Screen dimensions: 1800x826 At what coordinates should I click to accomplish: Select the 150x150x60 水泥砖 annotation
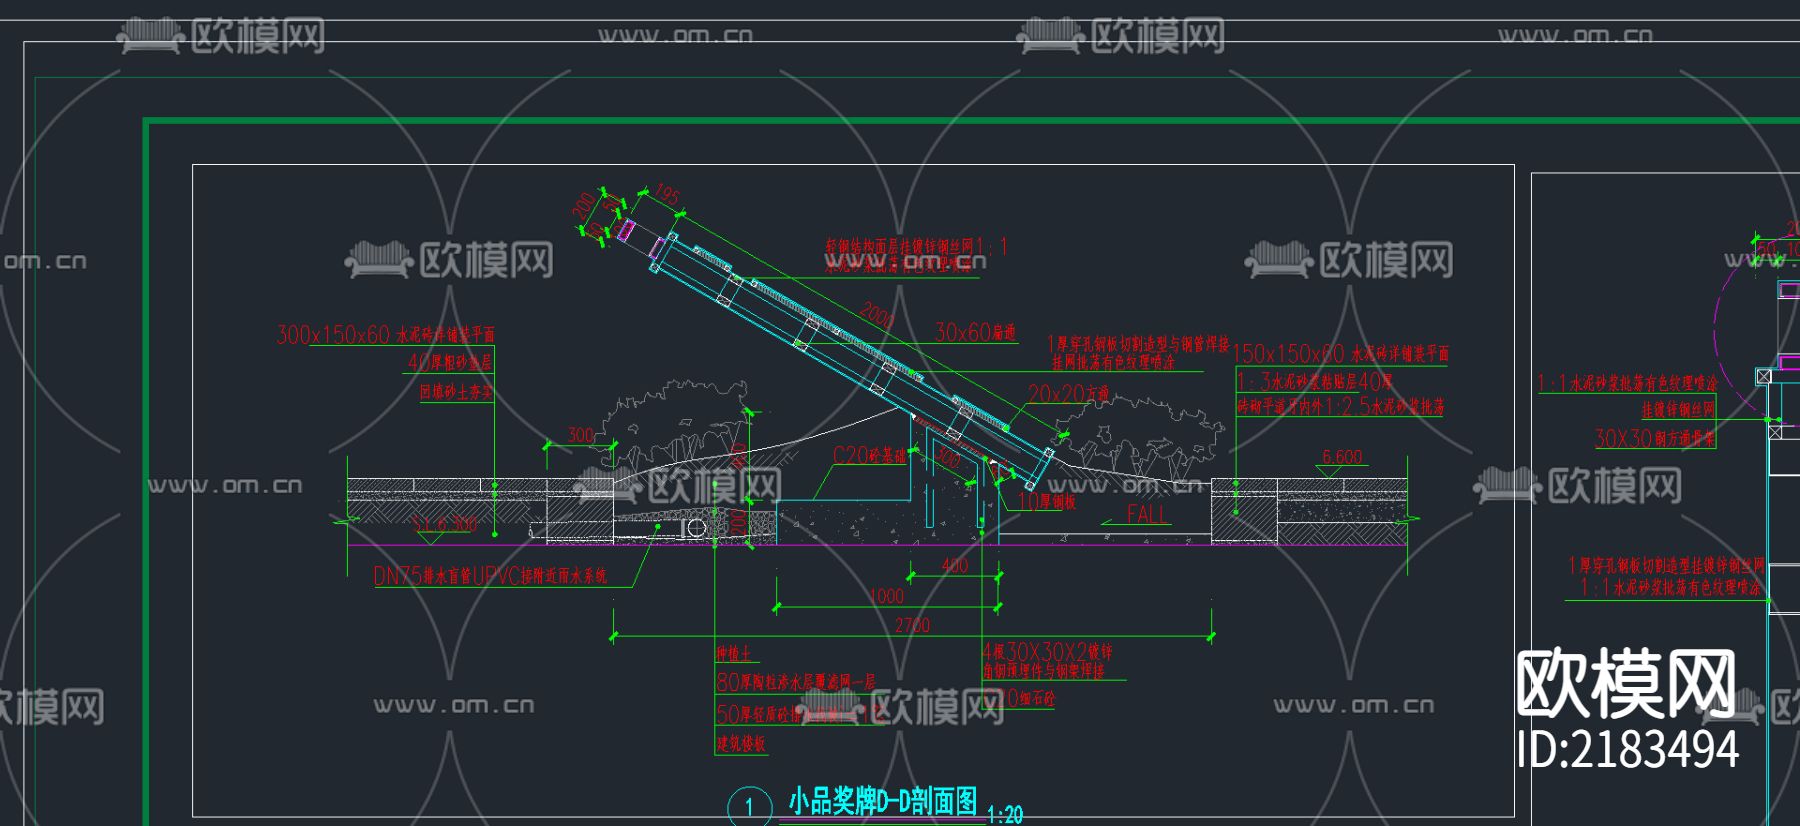pos(1340,354)
